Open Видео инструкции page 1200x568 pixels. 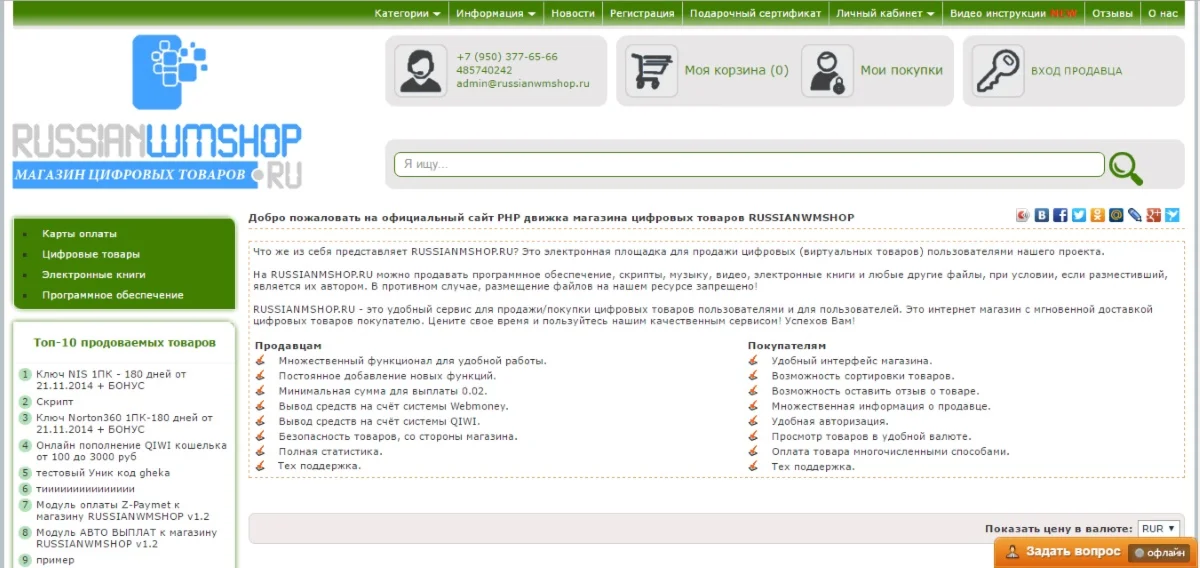point(1013,13)
